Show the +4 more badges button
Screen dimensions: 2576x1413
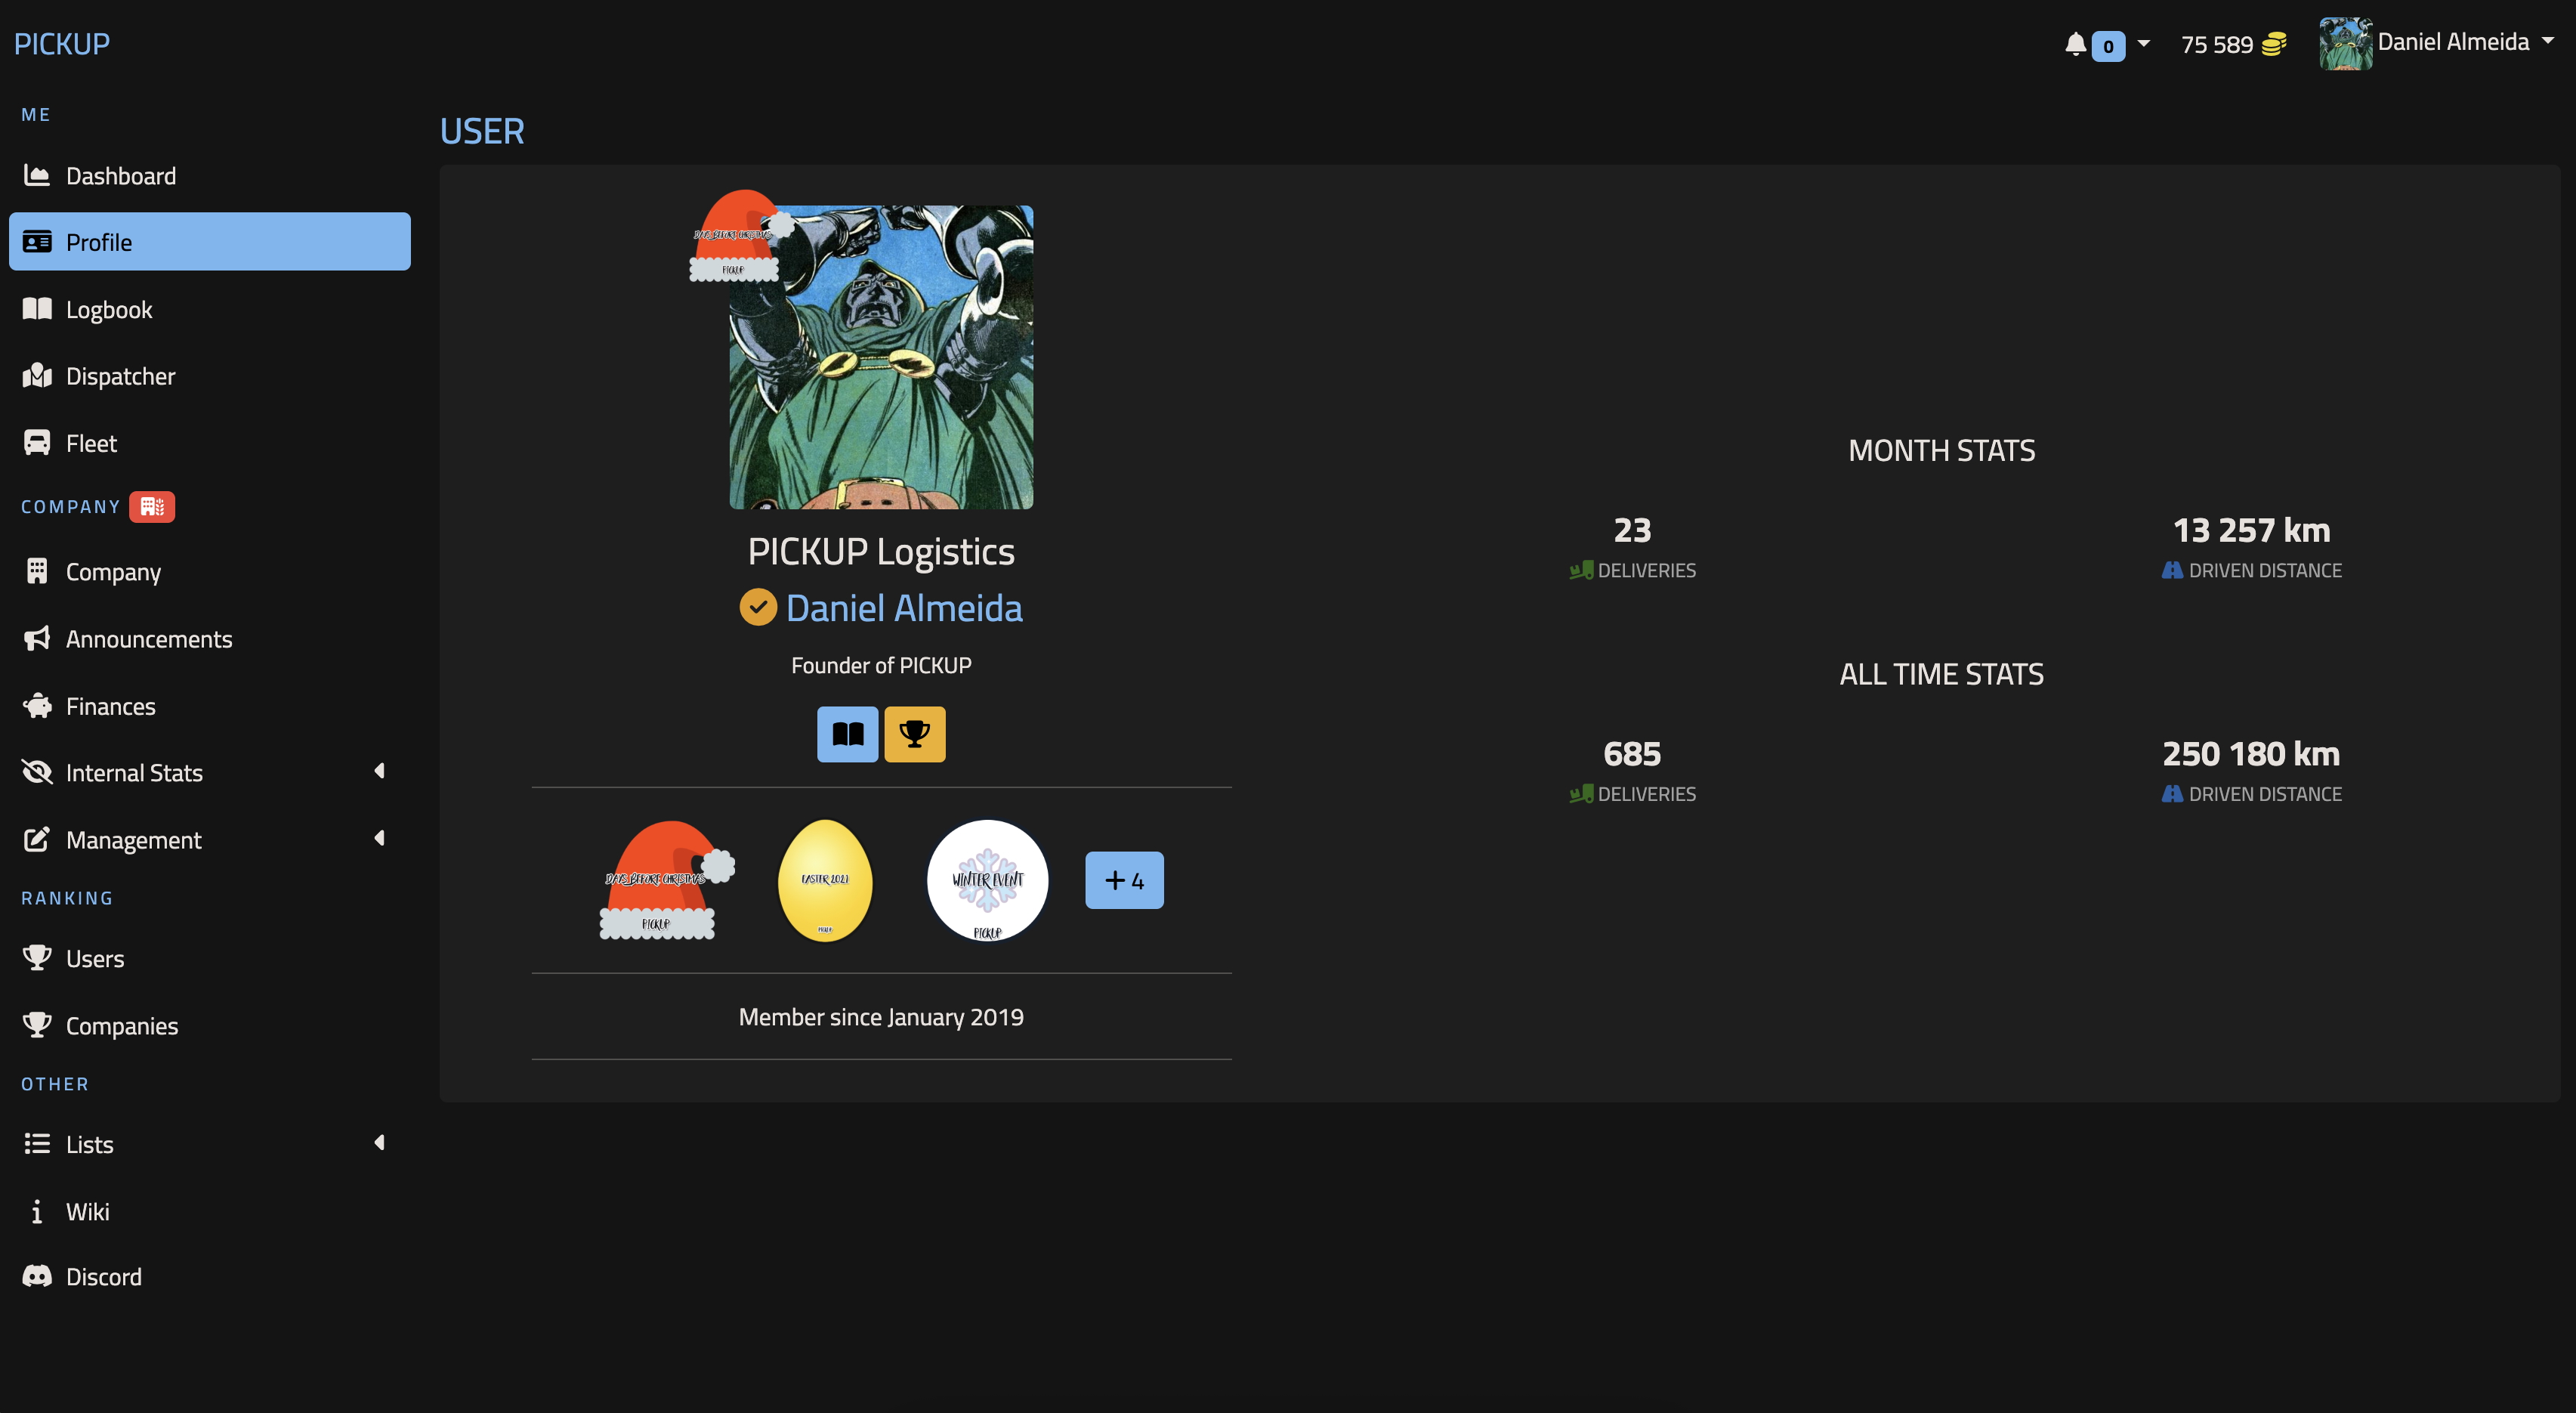(1124, 880)
